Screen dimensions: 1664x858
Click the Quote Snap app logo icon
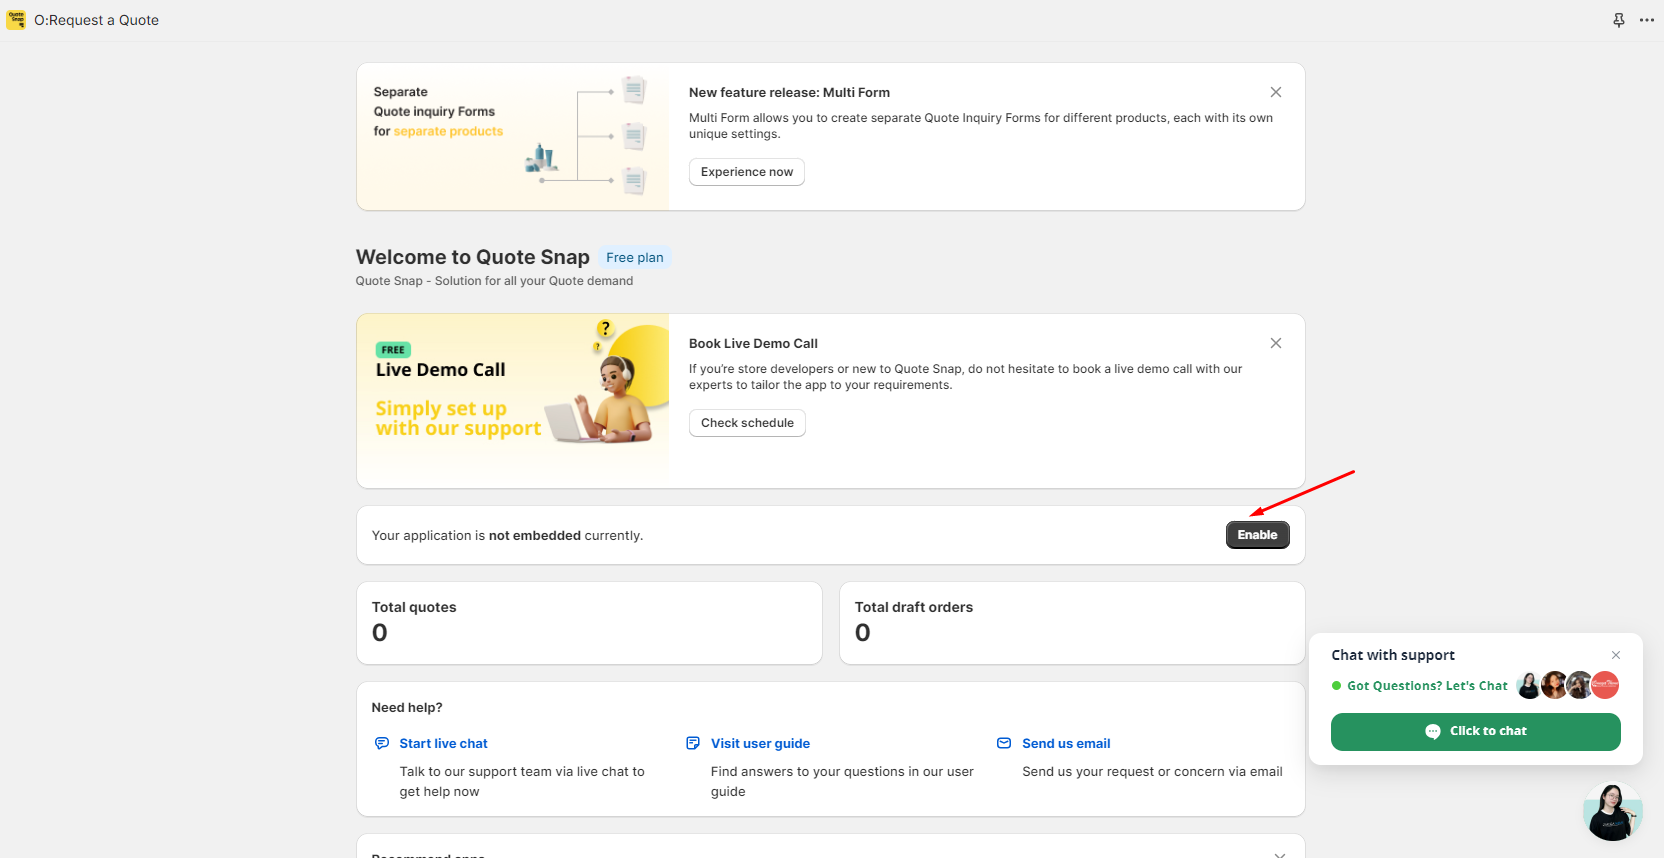click(16, 20)
